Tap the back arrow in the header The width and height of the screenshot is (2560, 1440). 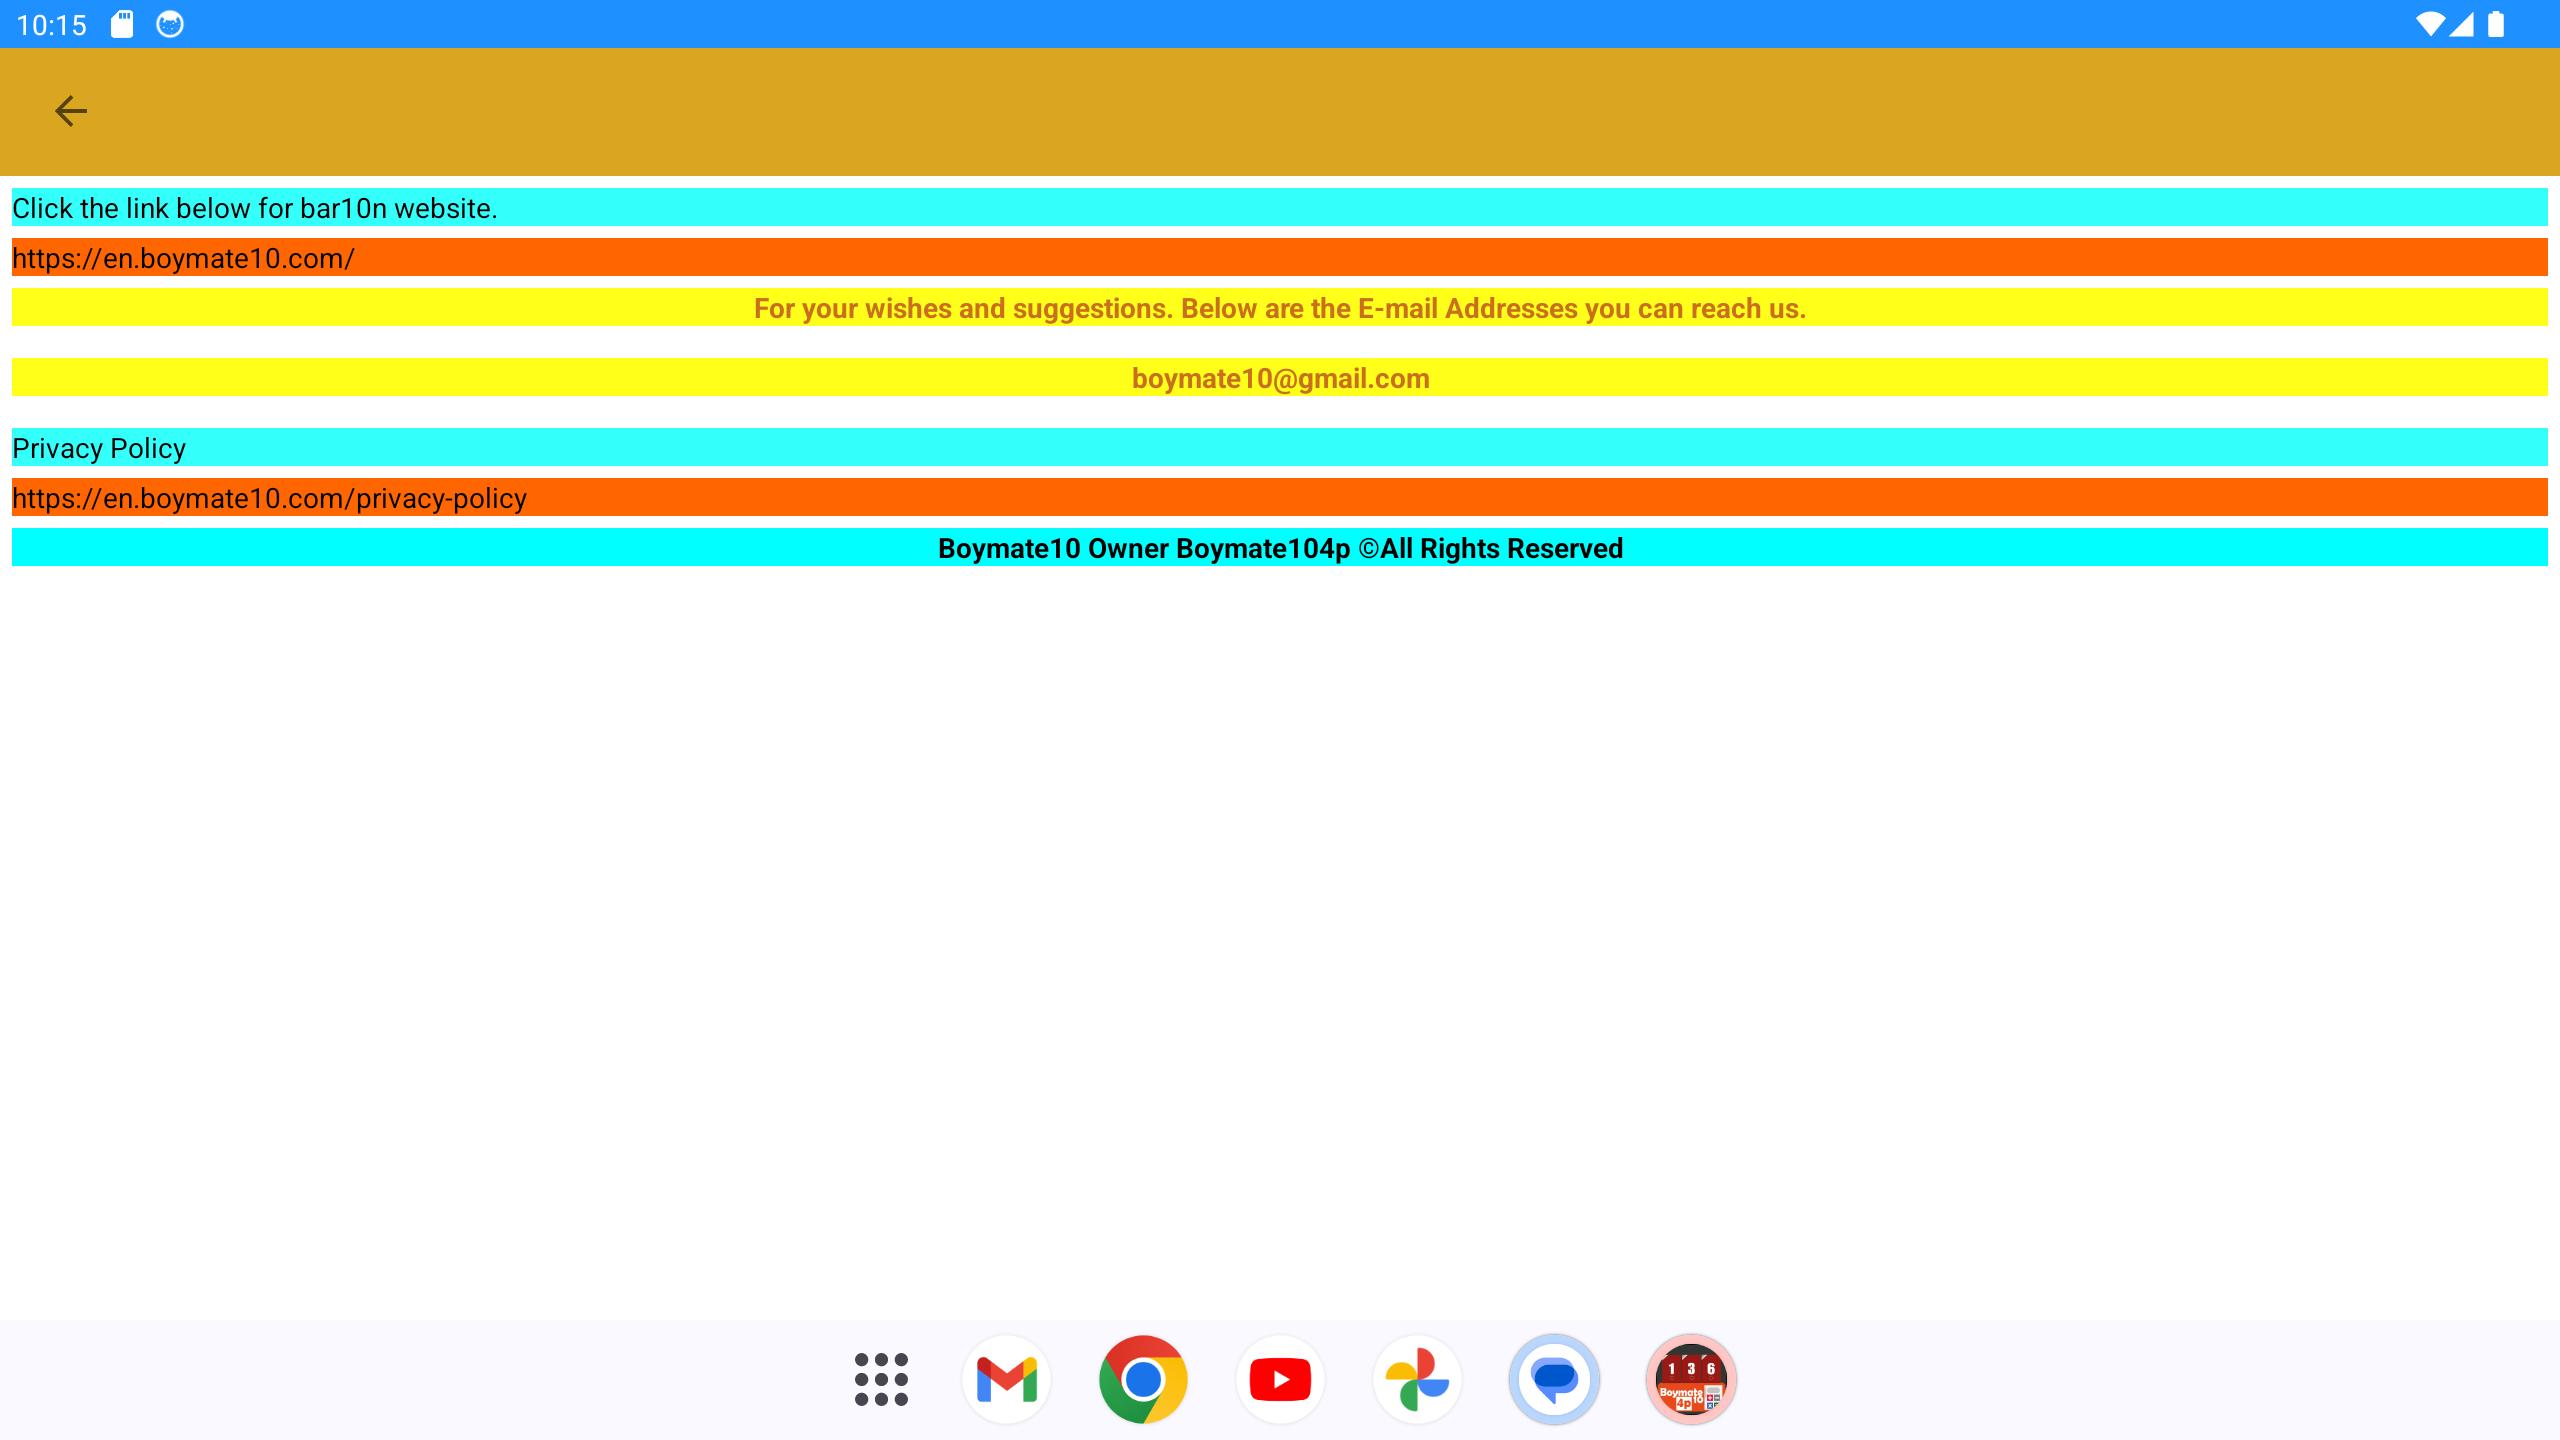[x=70, y=111]
